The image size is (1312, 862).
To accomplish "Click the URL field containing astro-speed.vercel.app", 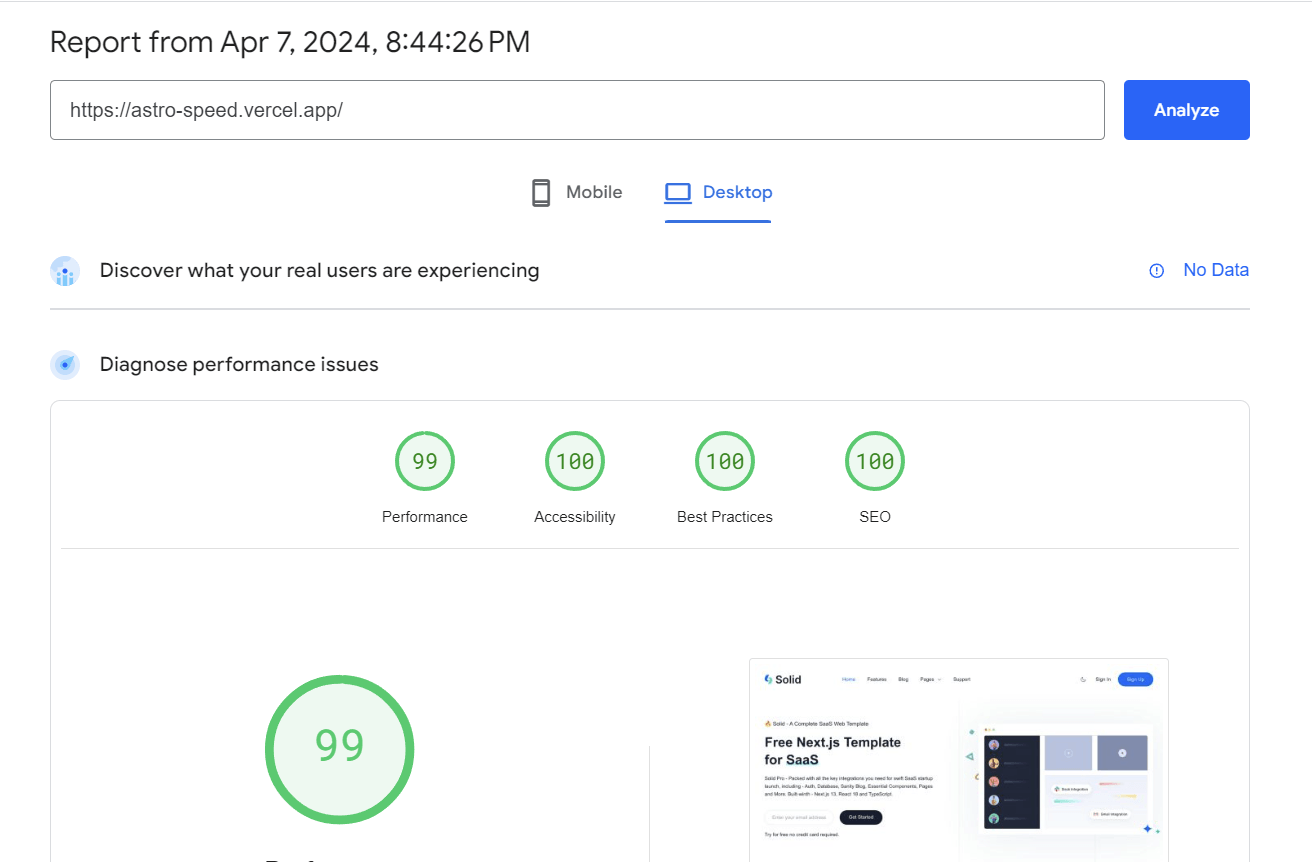I will point(577,110).
